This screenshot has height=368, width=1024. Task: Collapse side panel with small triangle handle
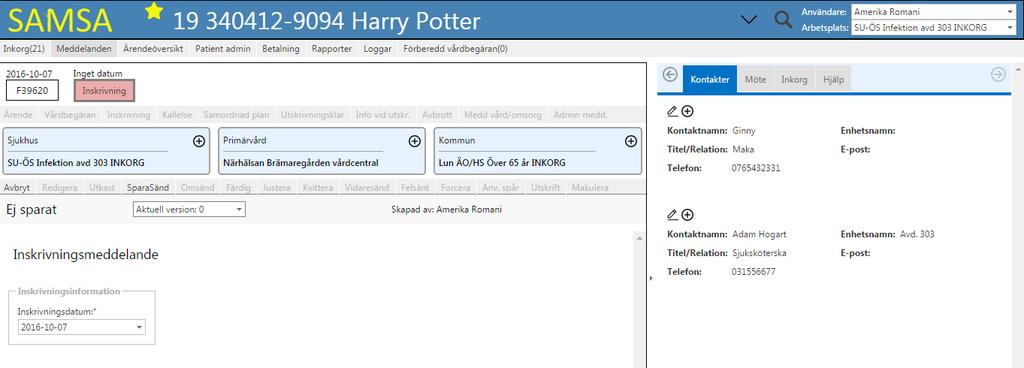[650, 279]
